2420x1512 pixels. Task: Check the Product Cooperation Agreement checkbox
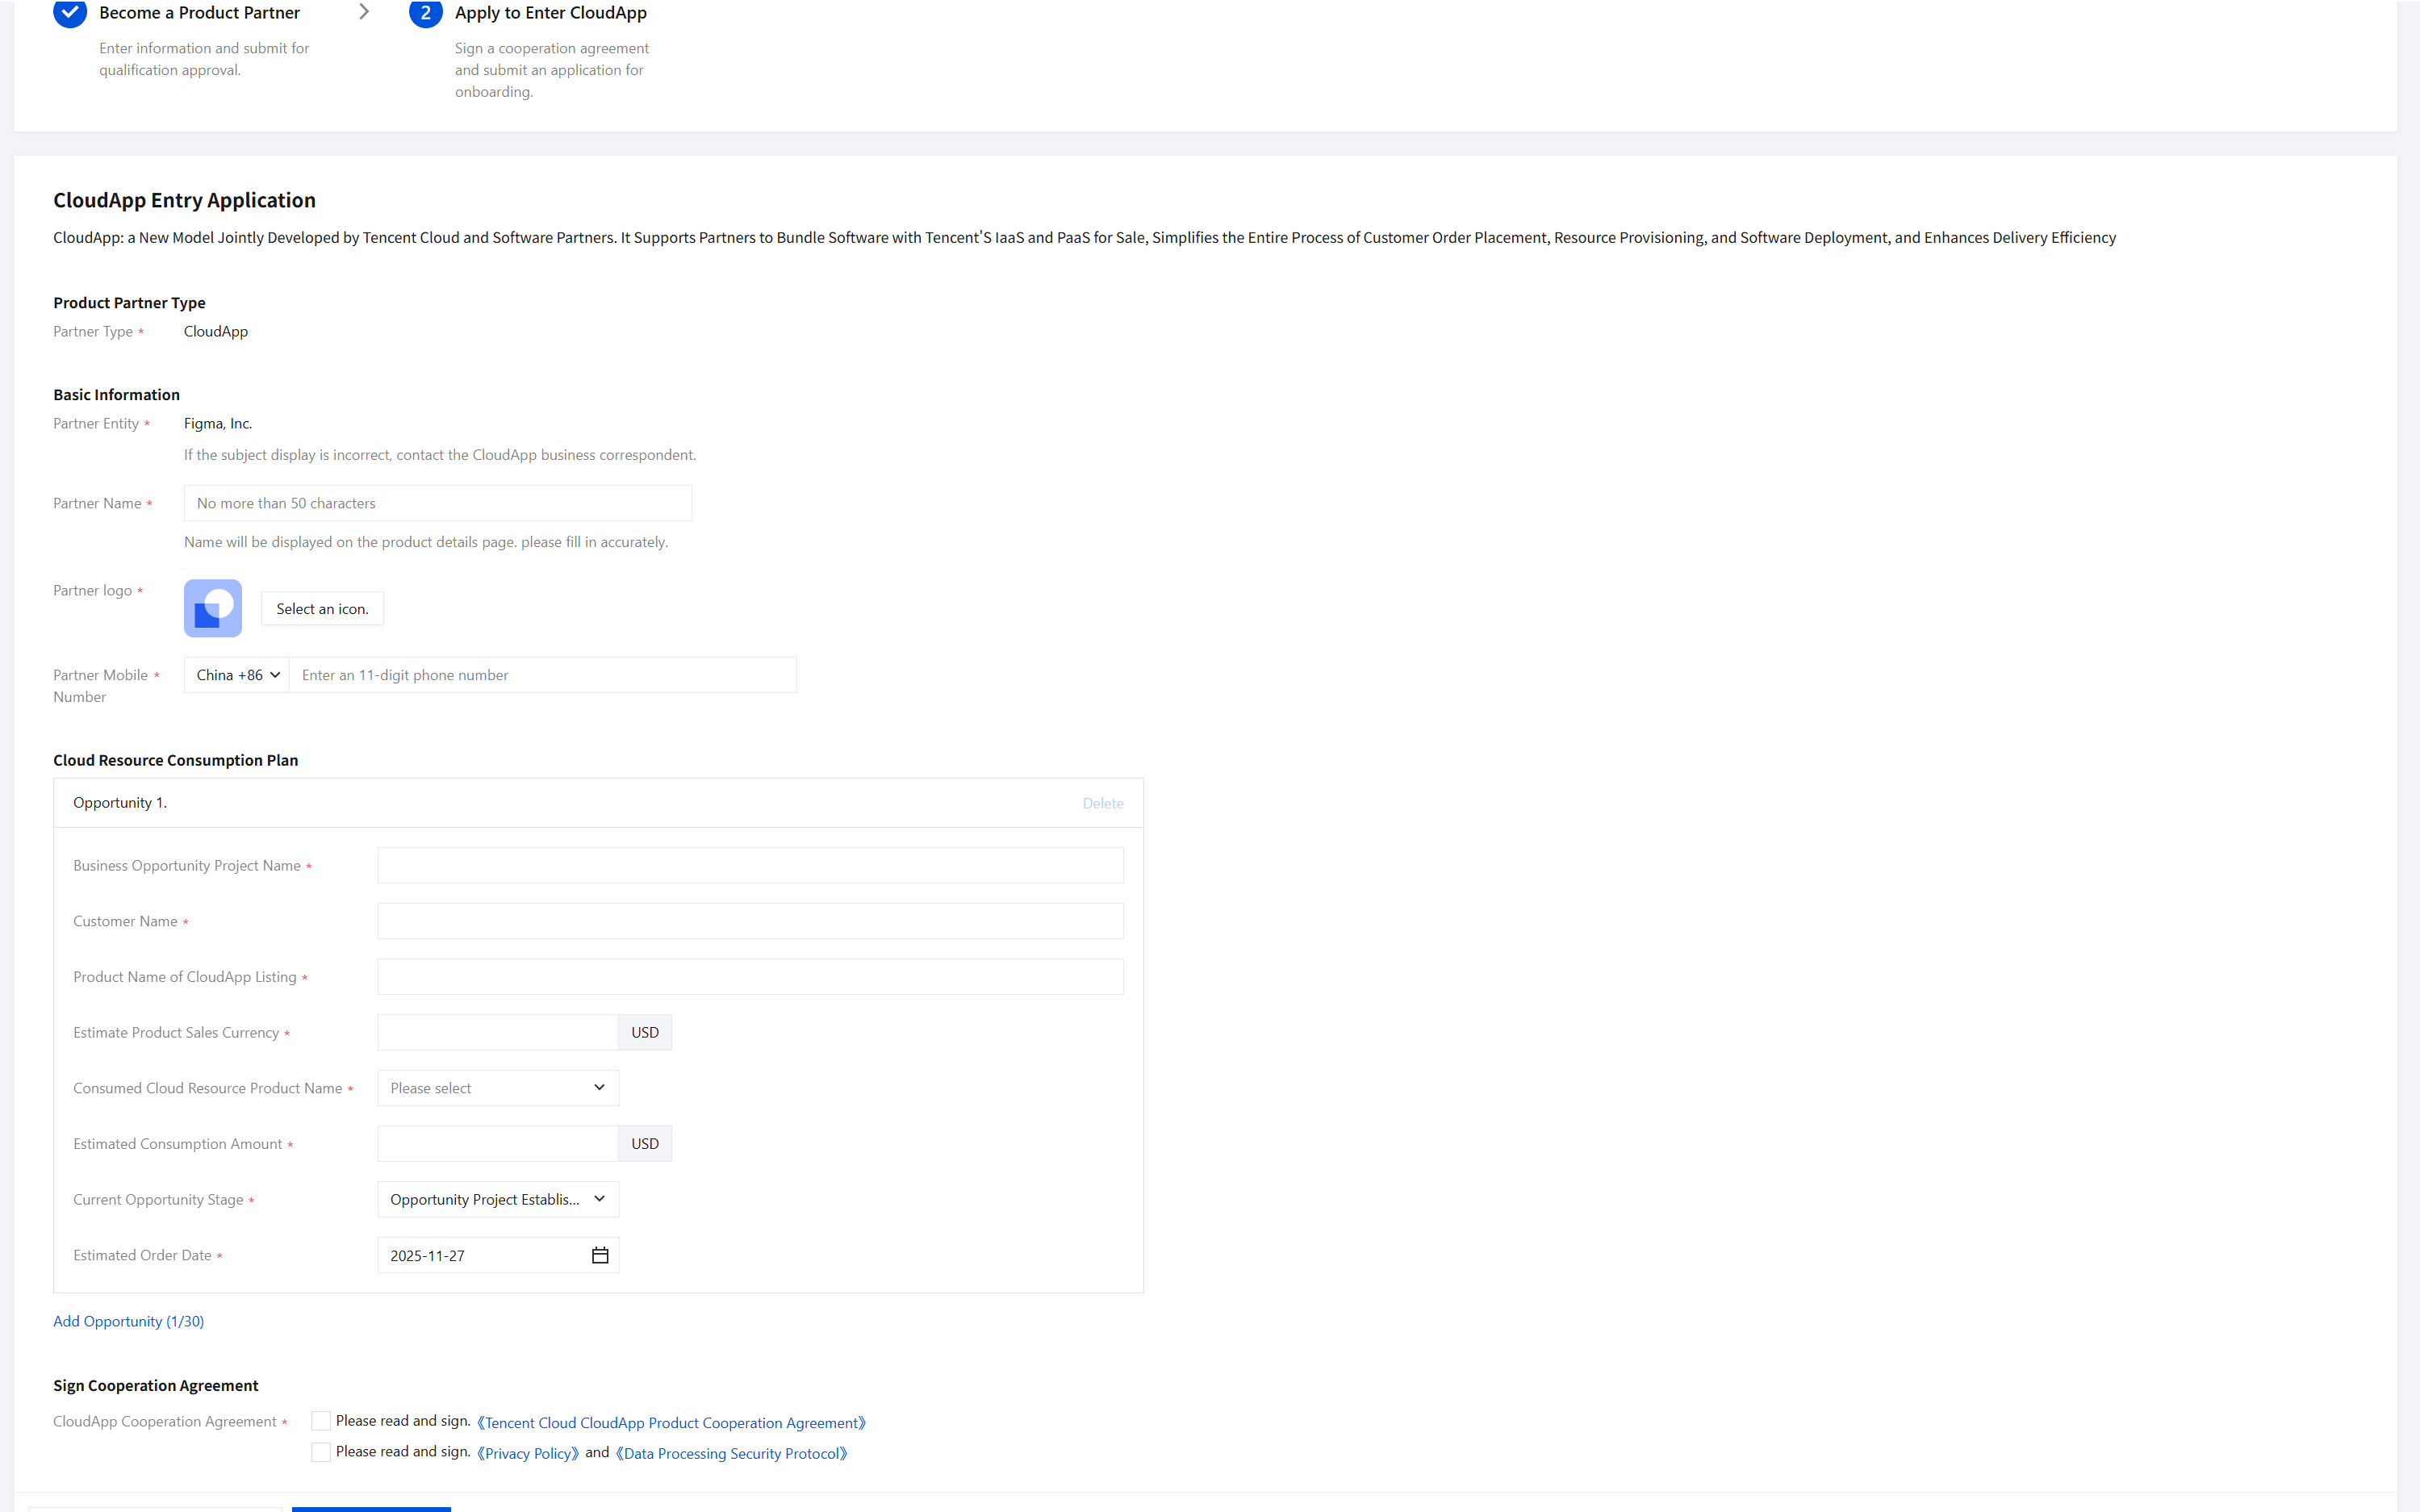[321, 1421]
